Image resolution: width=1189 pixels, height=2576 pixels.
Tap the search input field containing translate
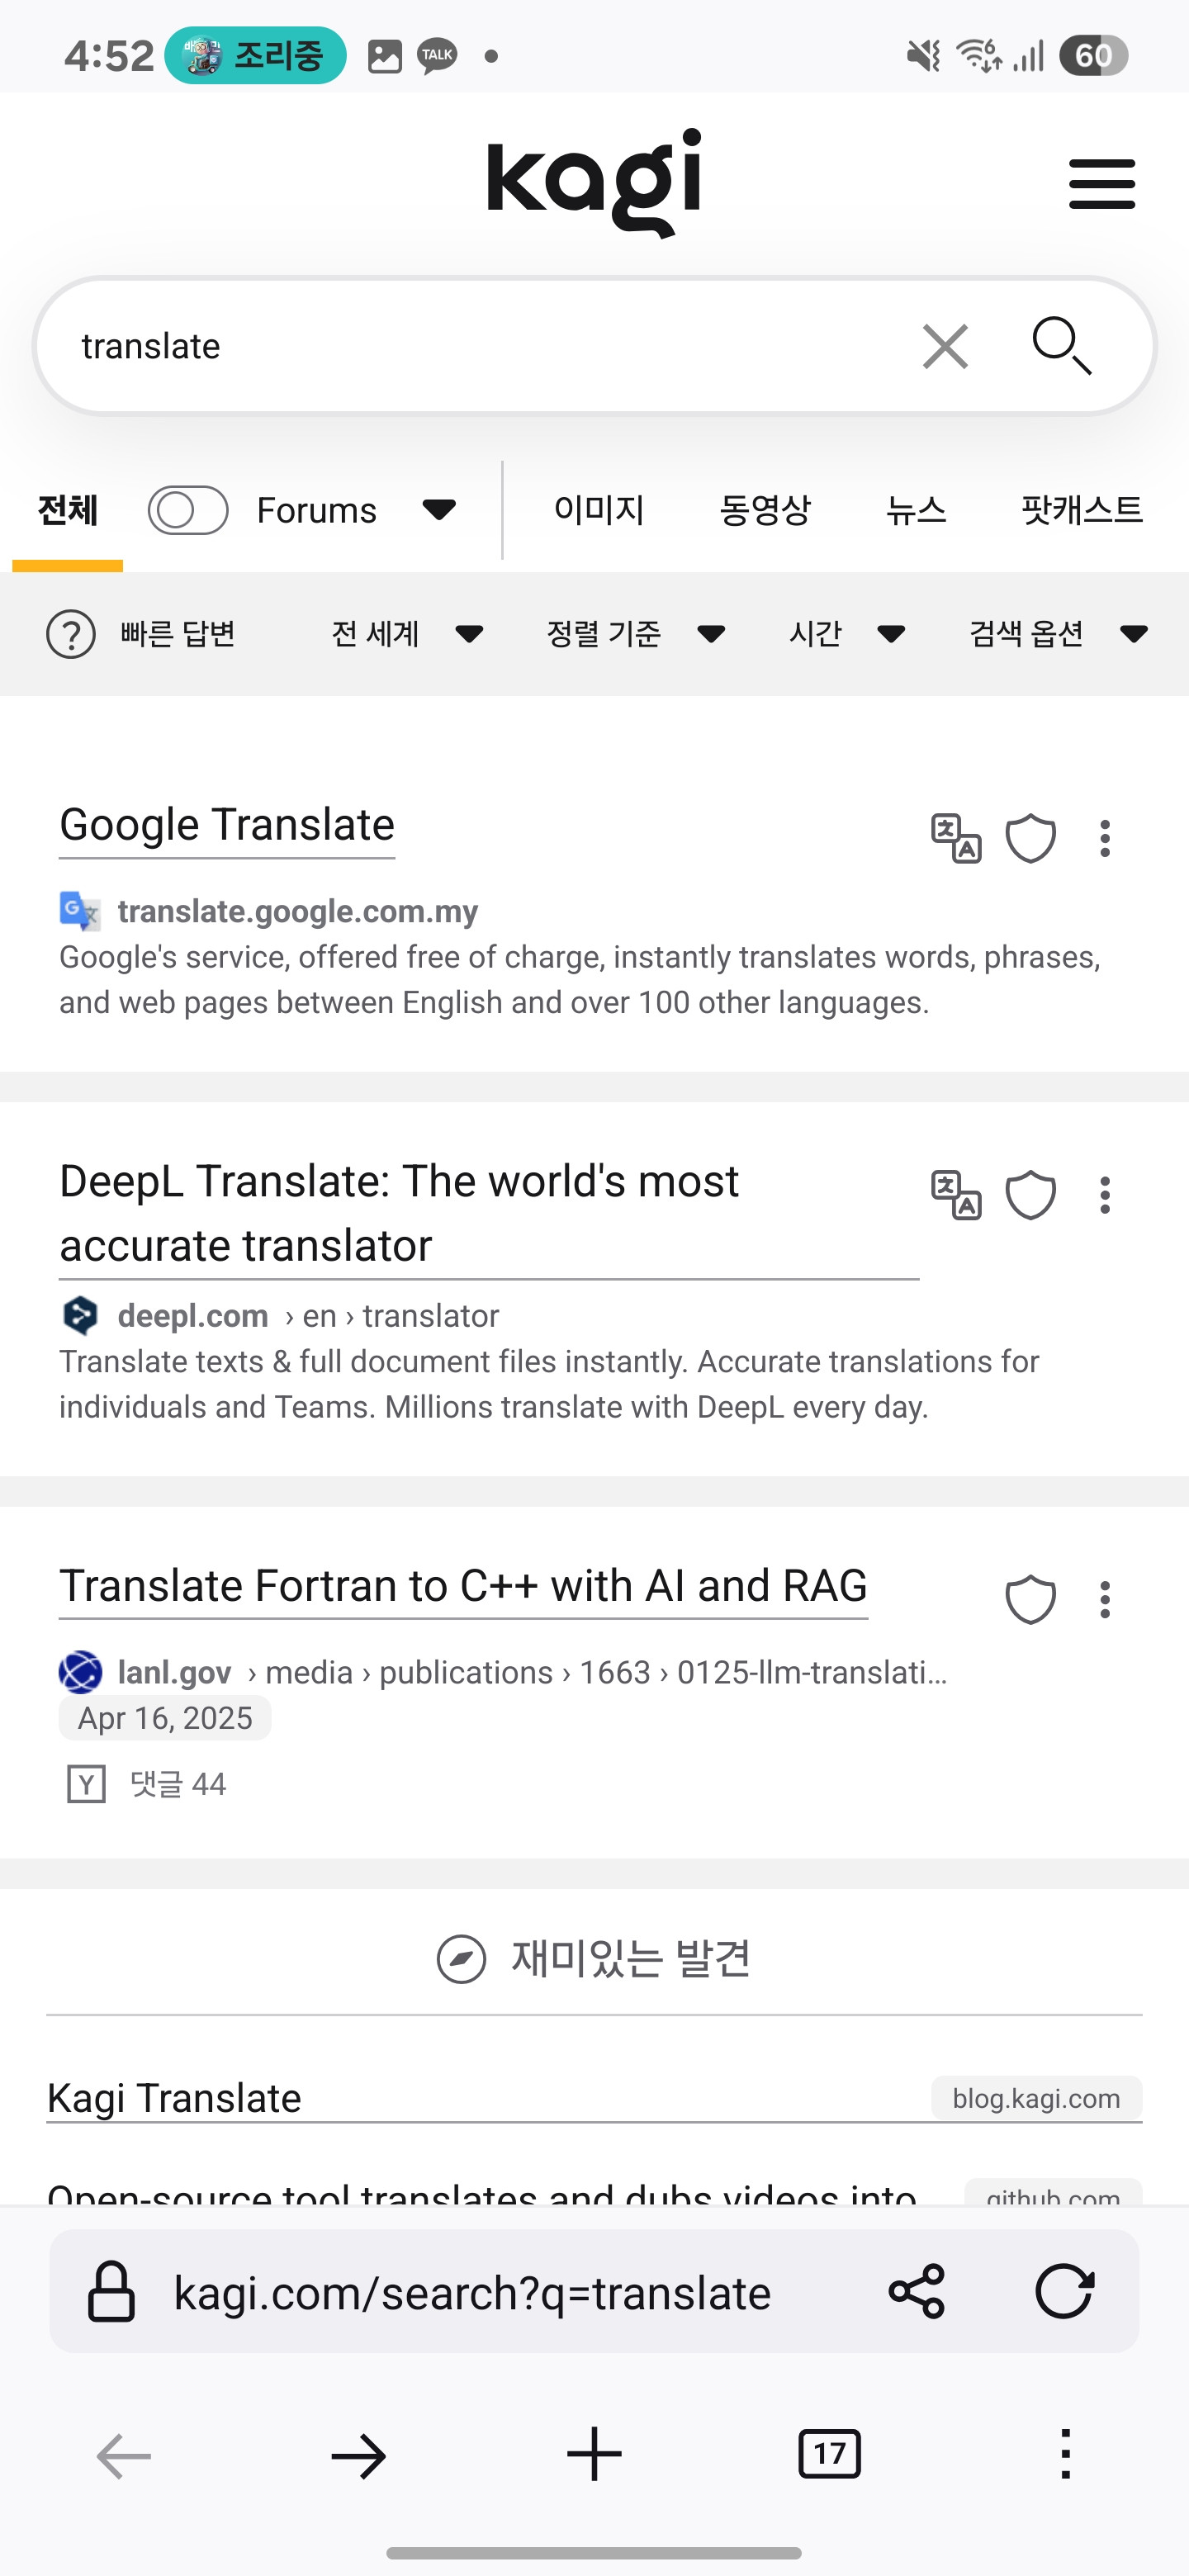(480, 346)
